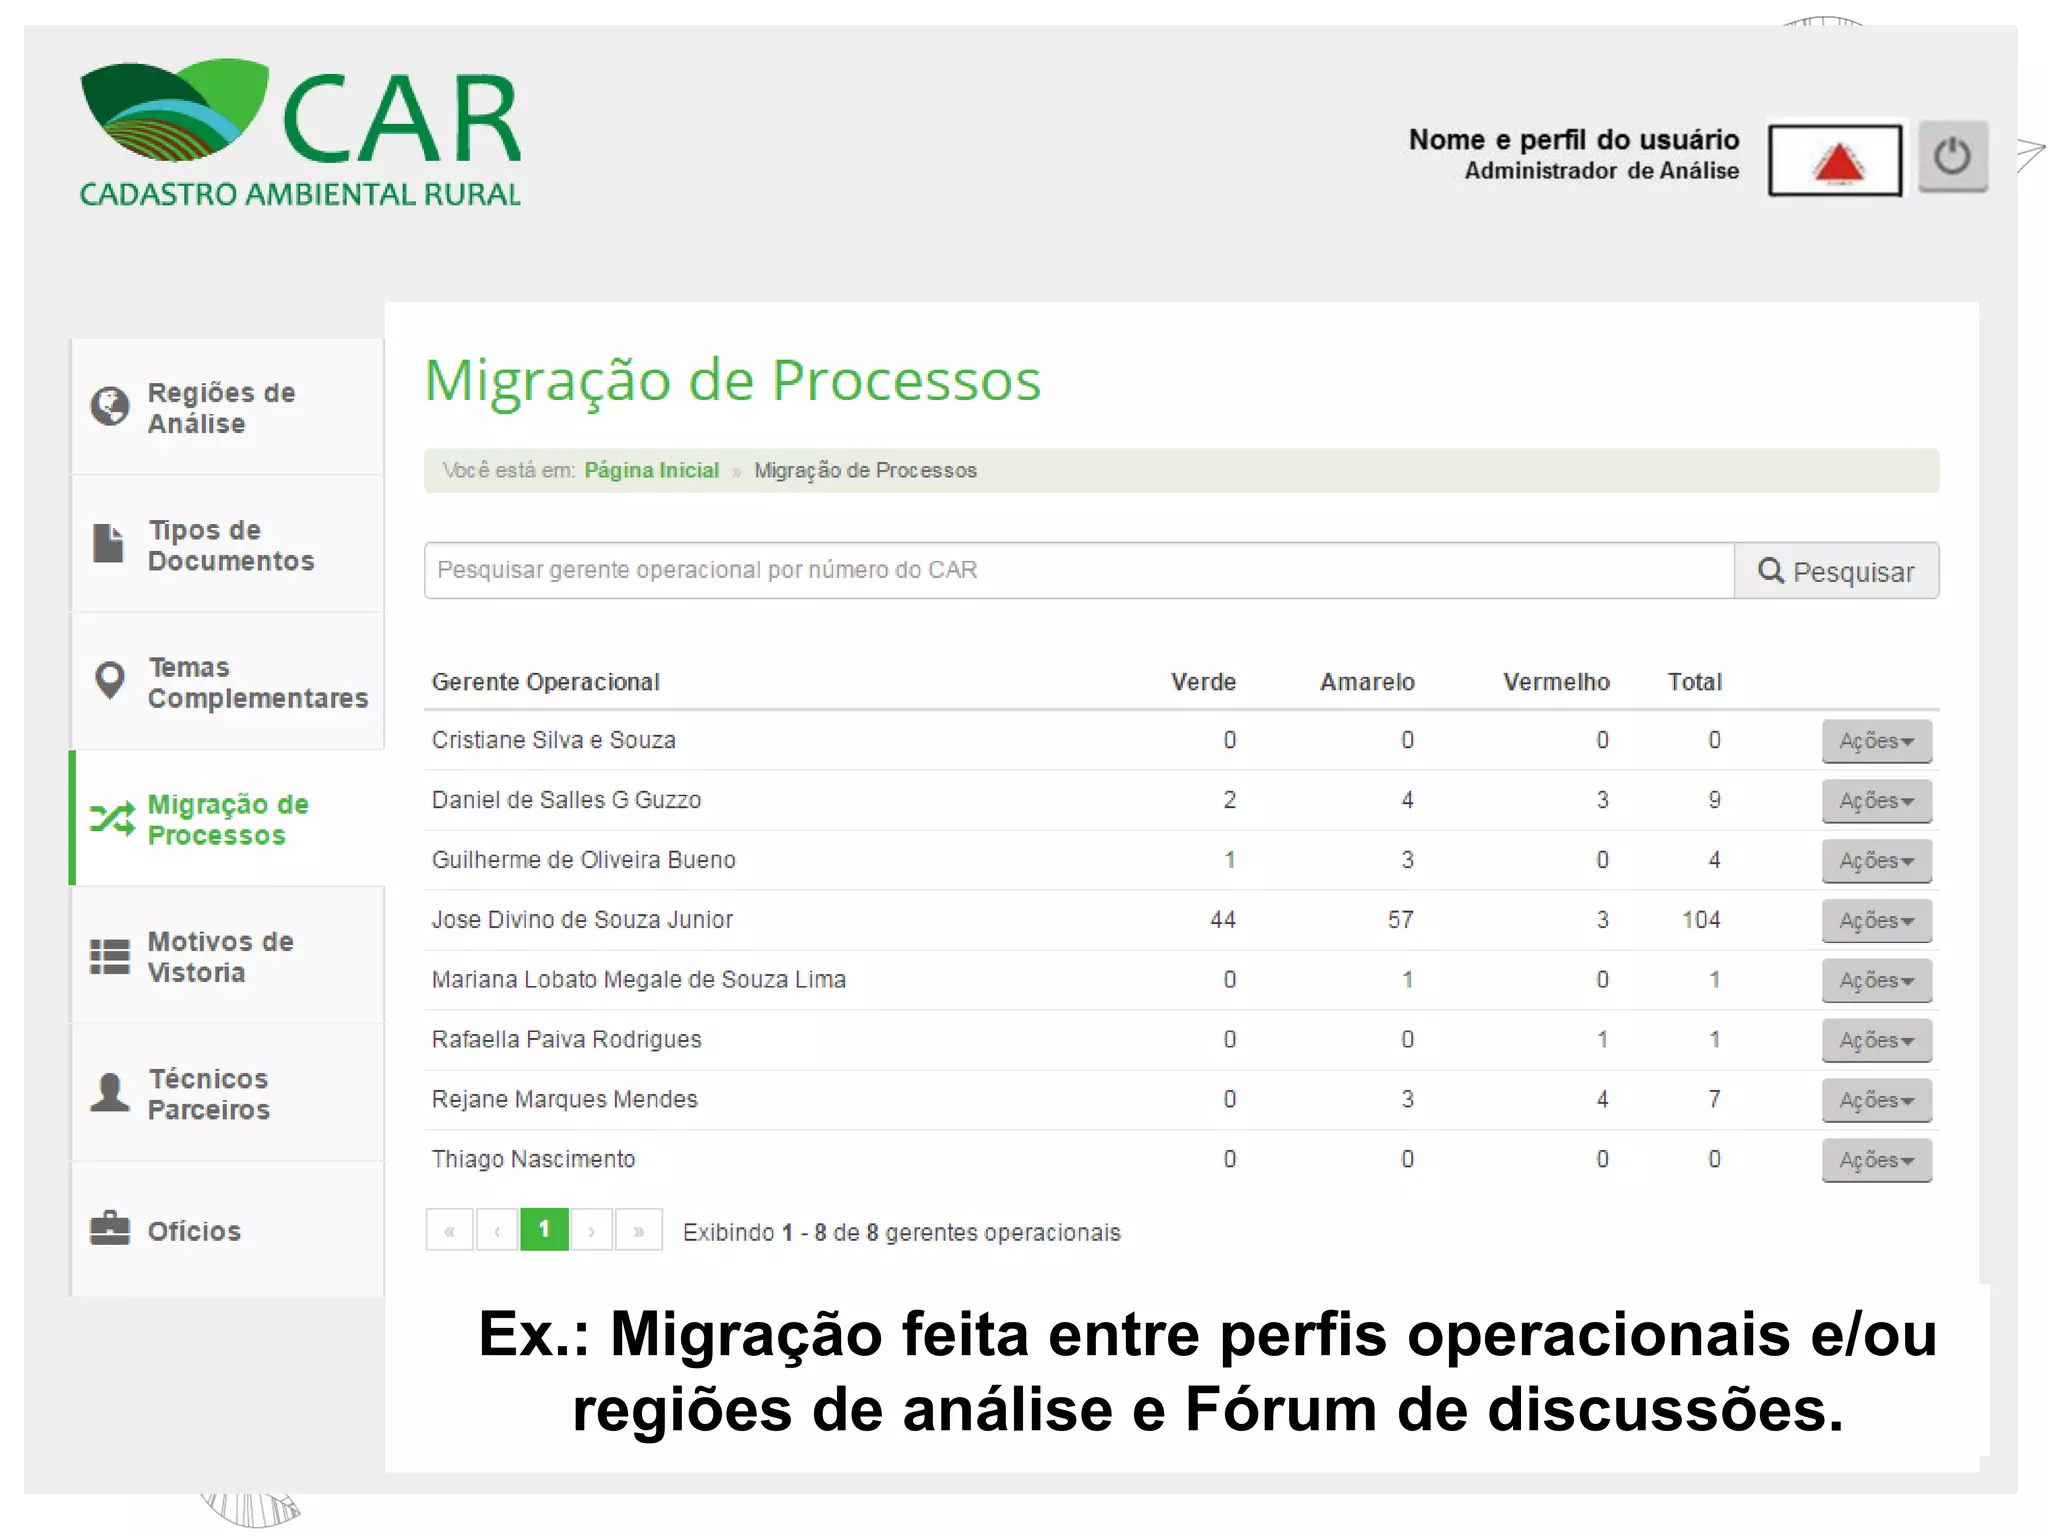Open Tipos de Documentos in sidebar
Viewport: 2048px width, 1536px height.
point(228,544)
